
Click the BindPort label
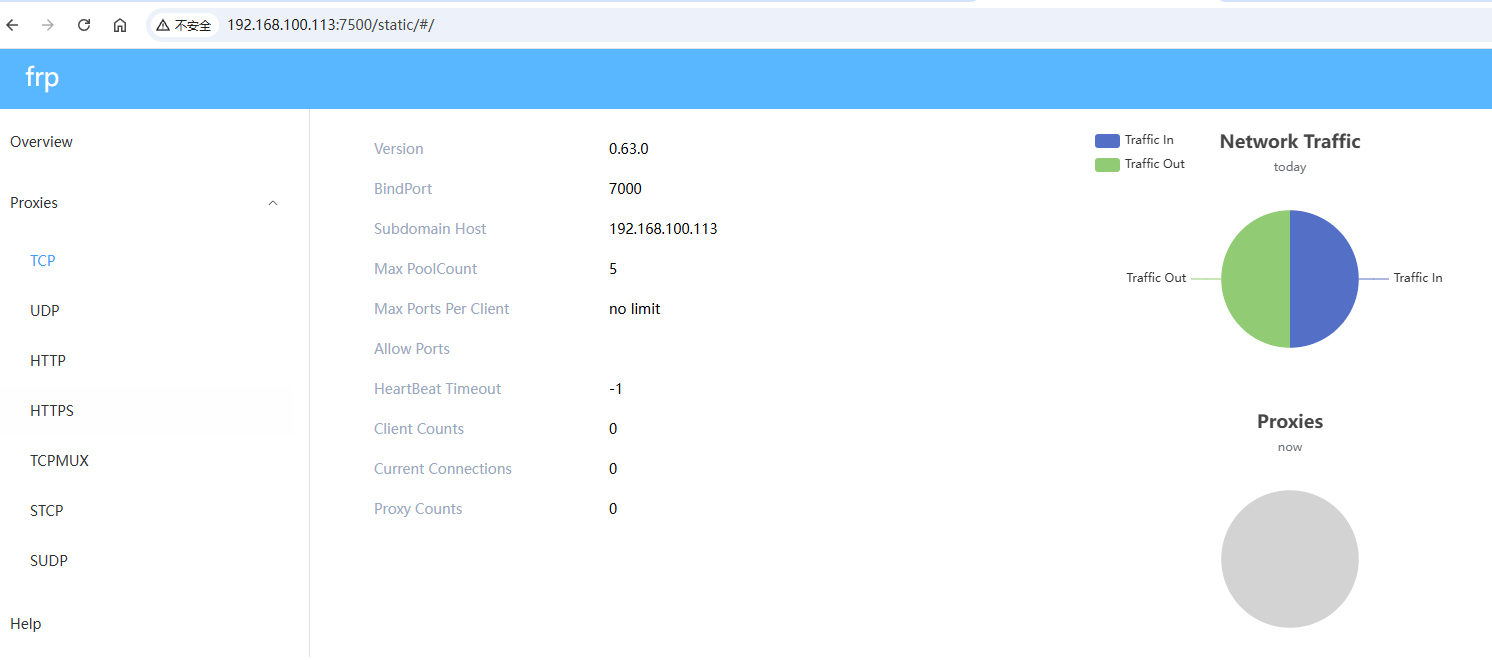click(x=403, y=189)
